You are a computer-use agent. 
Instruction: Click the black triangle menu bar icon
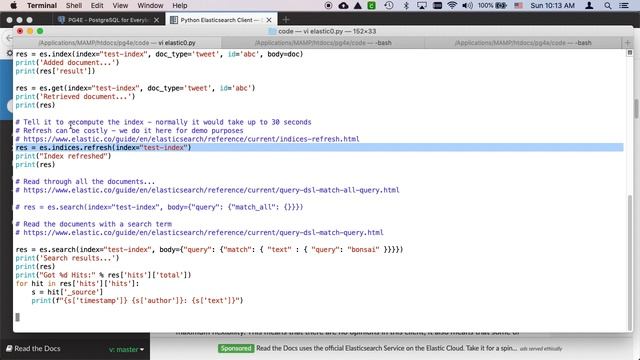[358, 5]
